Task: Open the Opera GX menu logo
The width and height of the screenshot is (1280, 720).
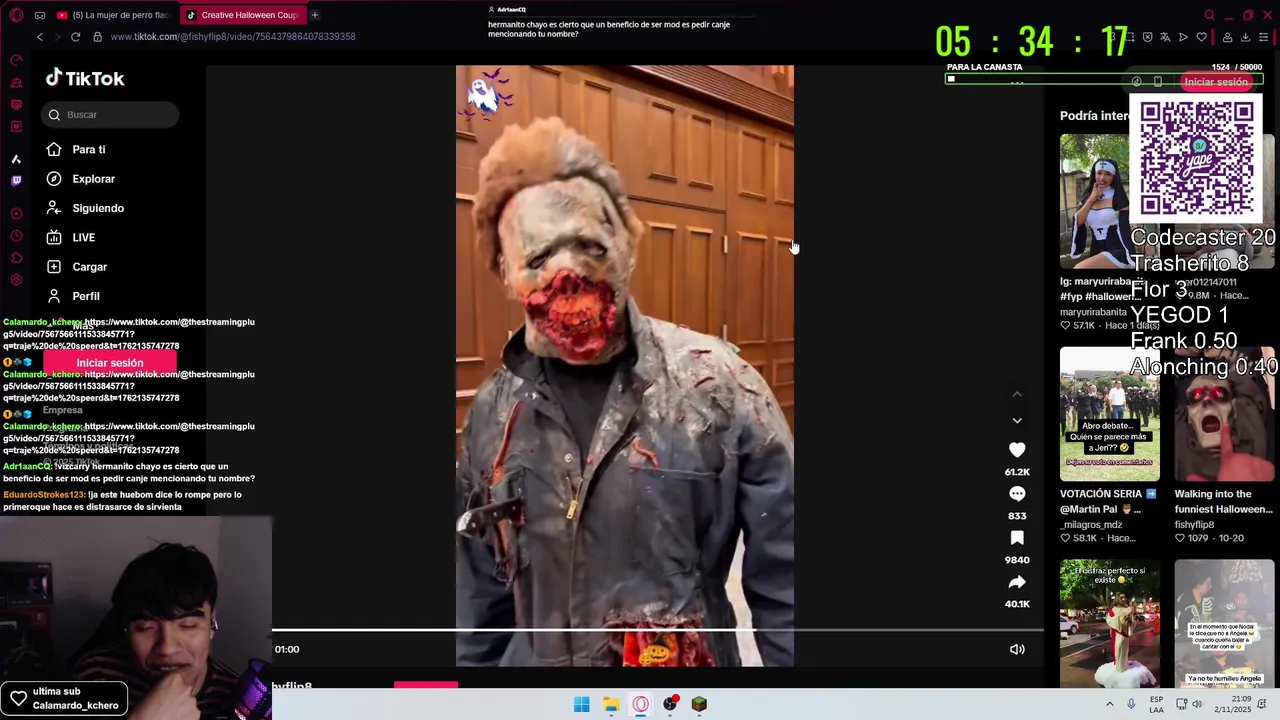Action: pos(16,15)
